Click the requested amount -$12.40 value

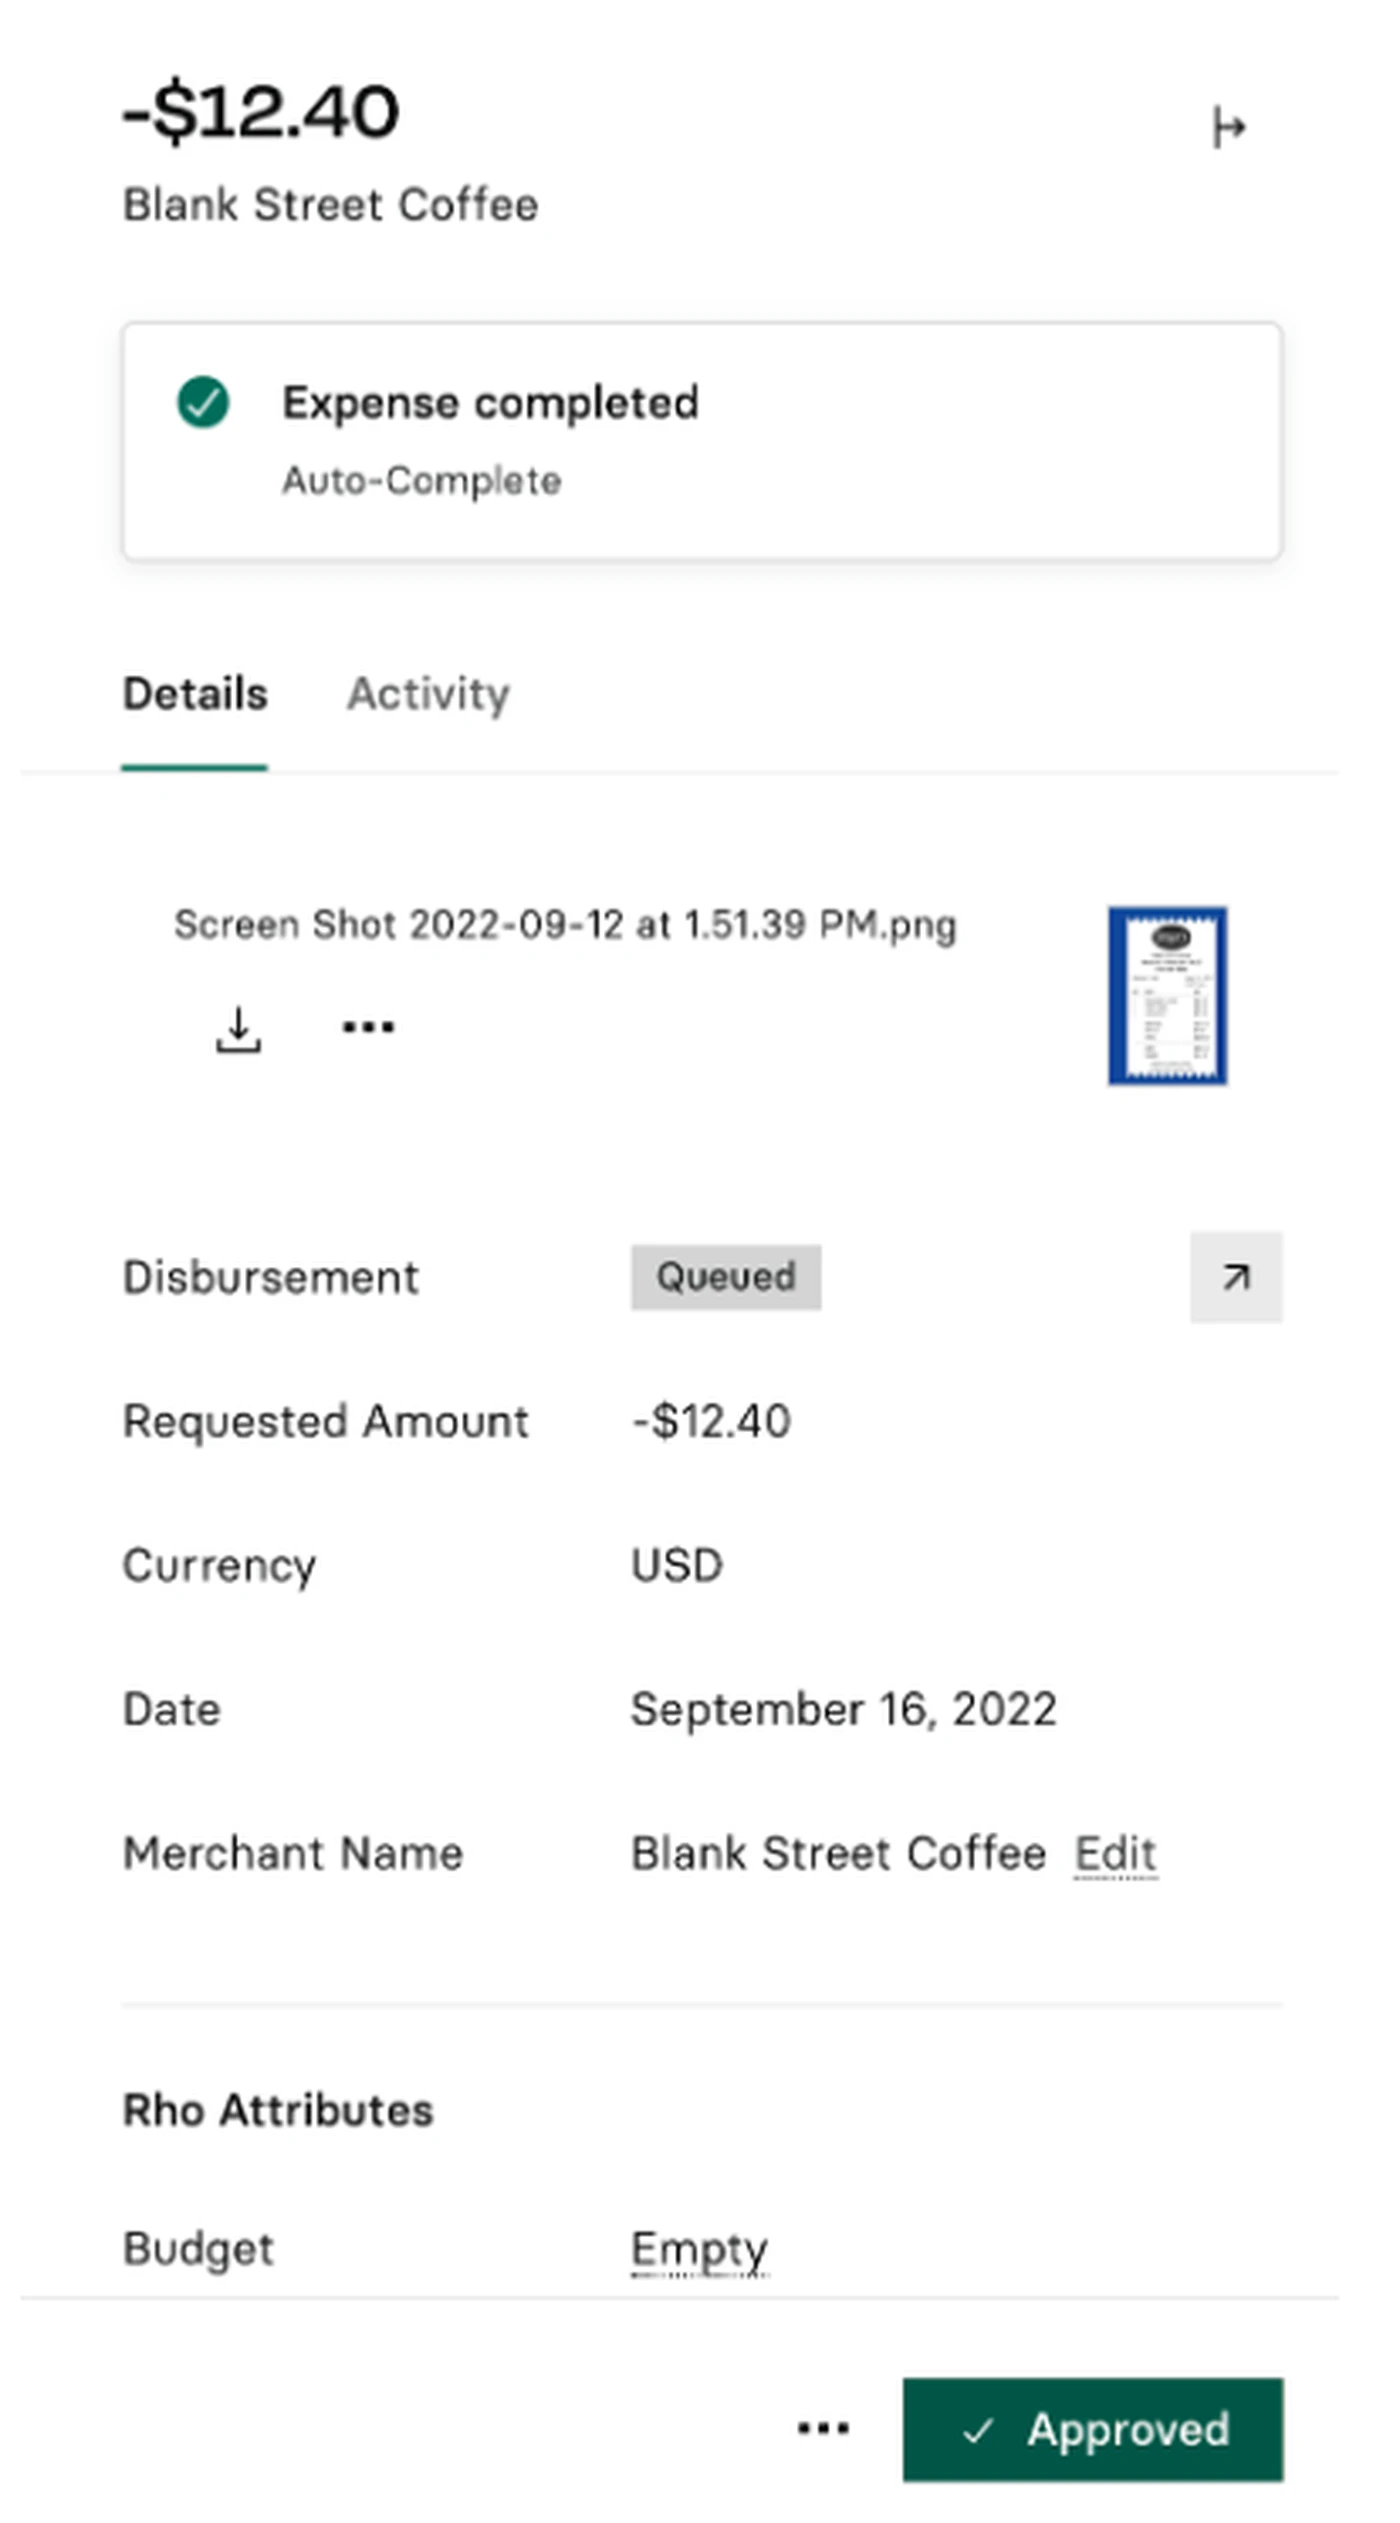(x=711, y=1421)
